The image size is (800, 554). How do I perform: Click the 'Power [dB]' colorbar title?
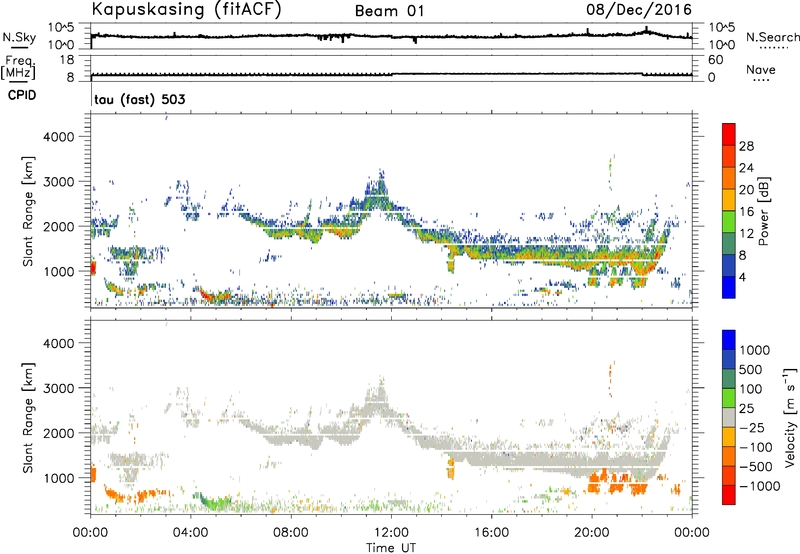click(x=763, y=211)
